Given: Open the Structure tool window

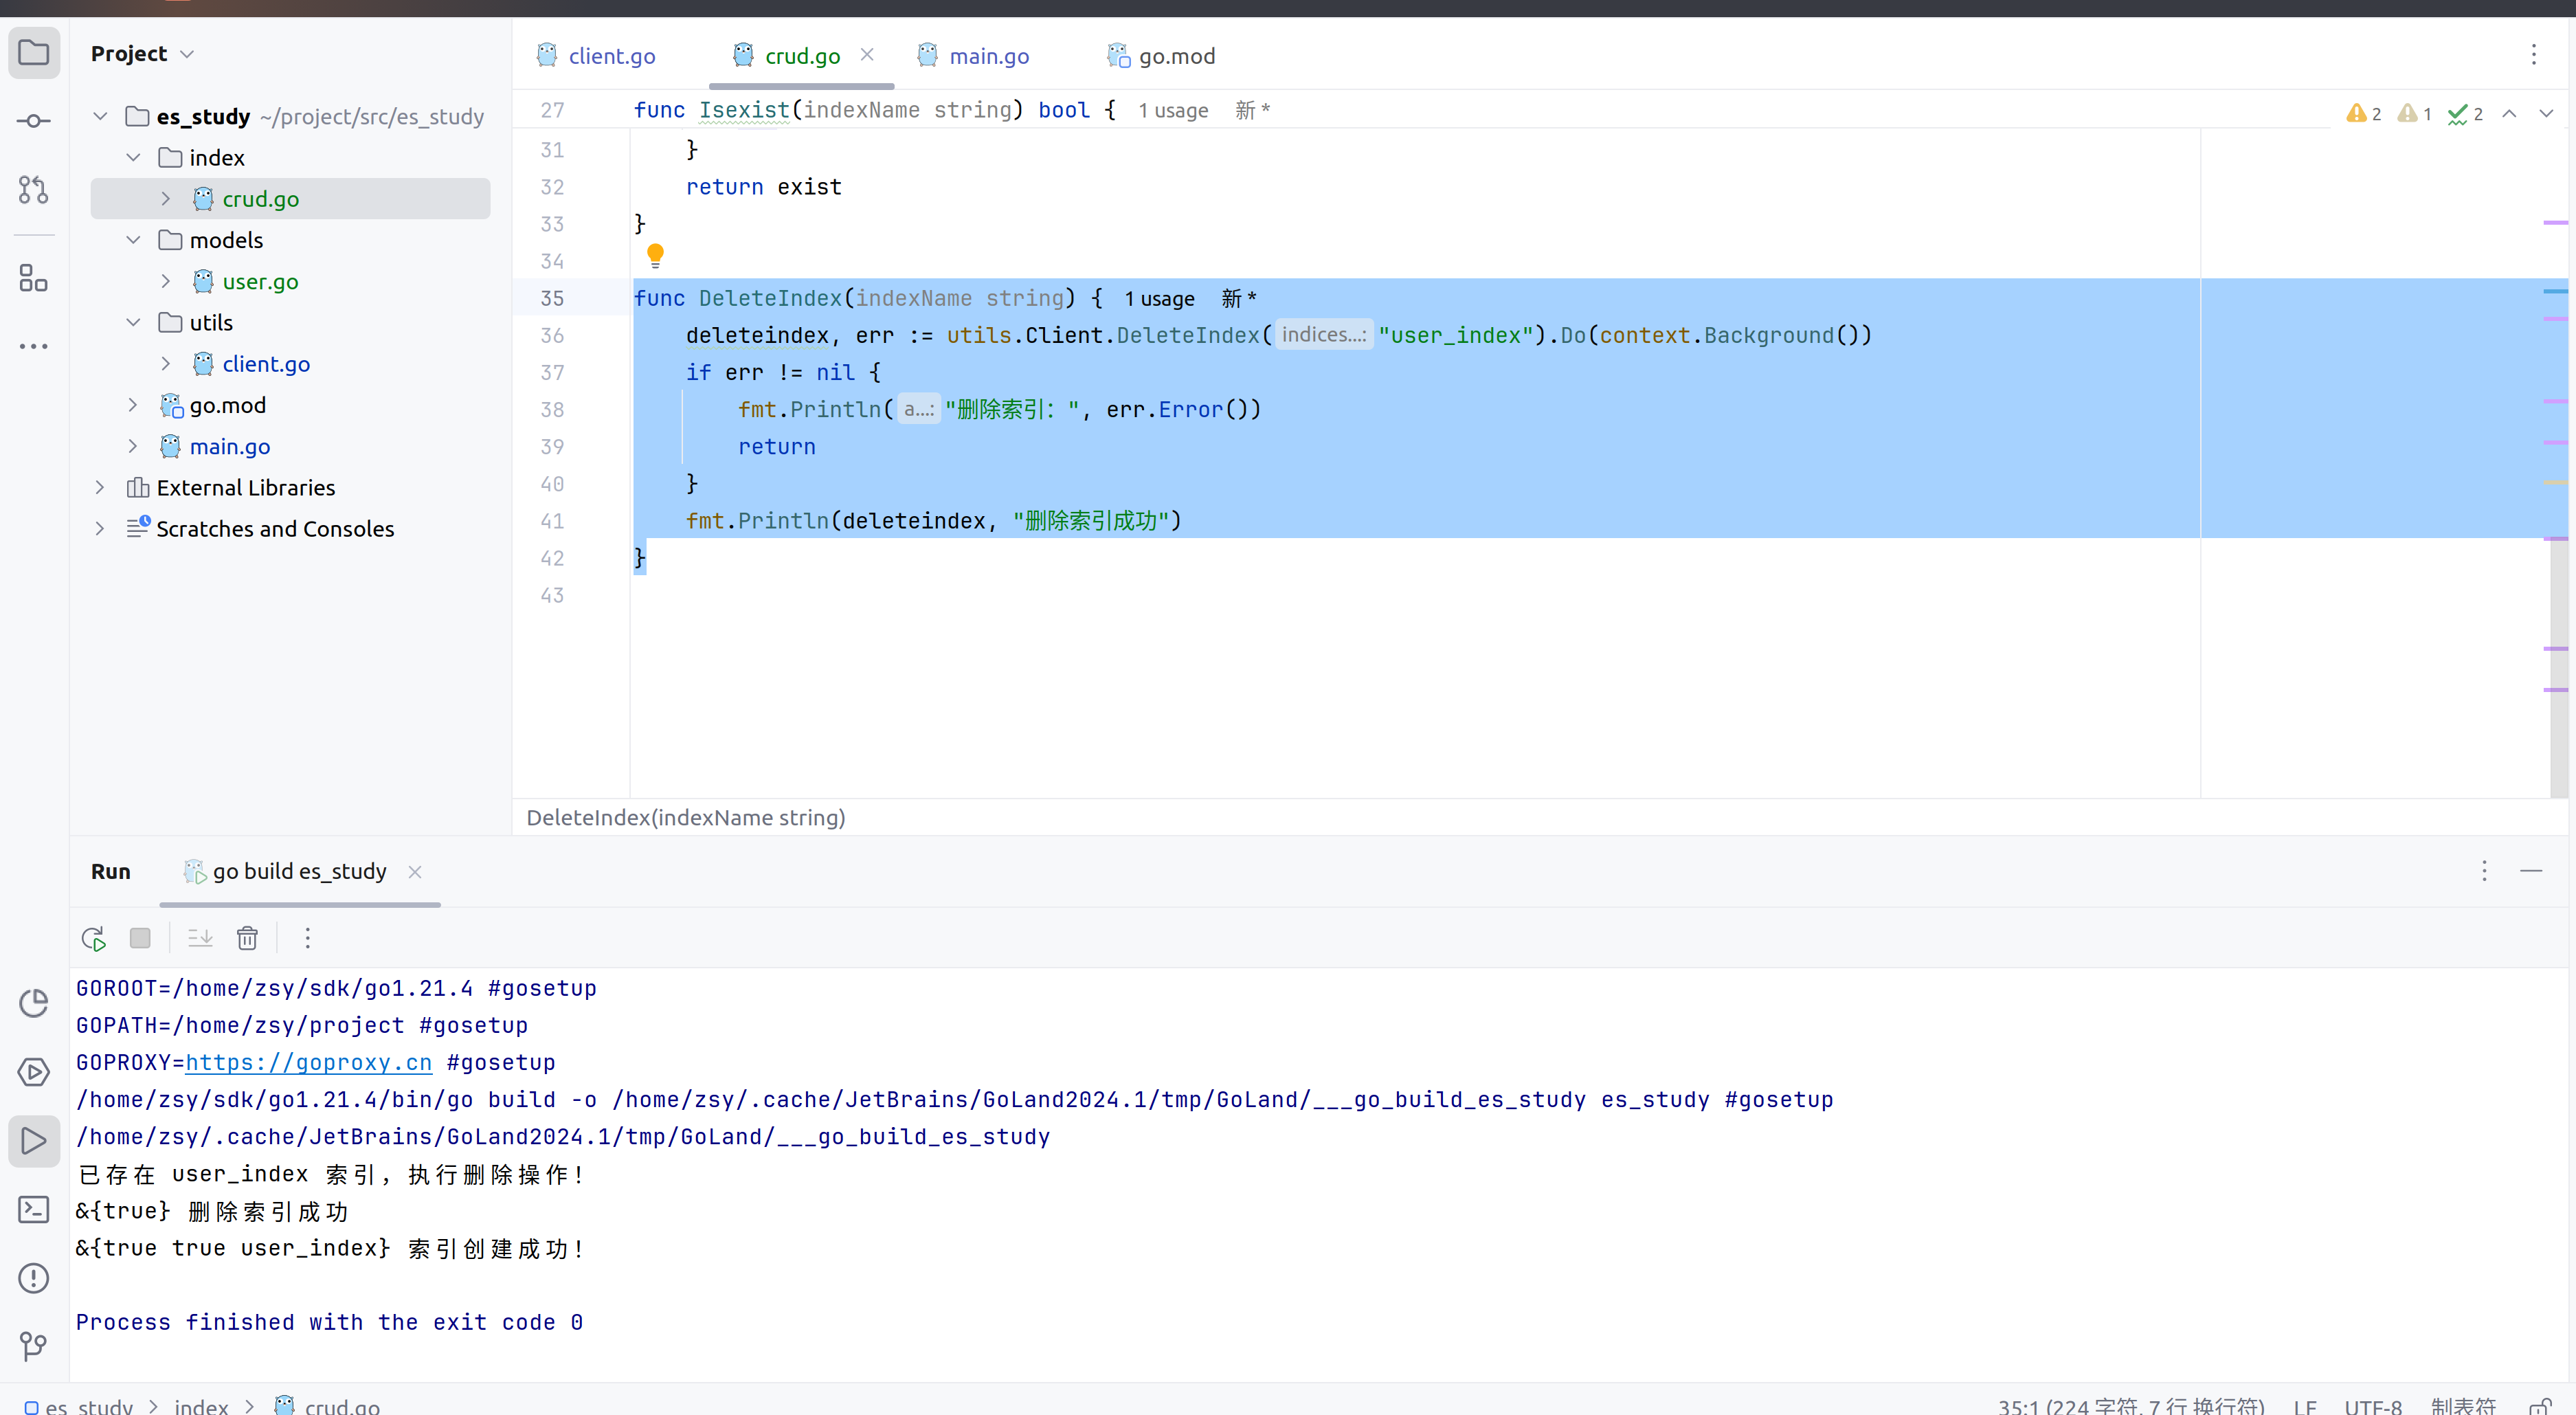Looking at the screenshot, I should coord(34,277).
